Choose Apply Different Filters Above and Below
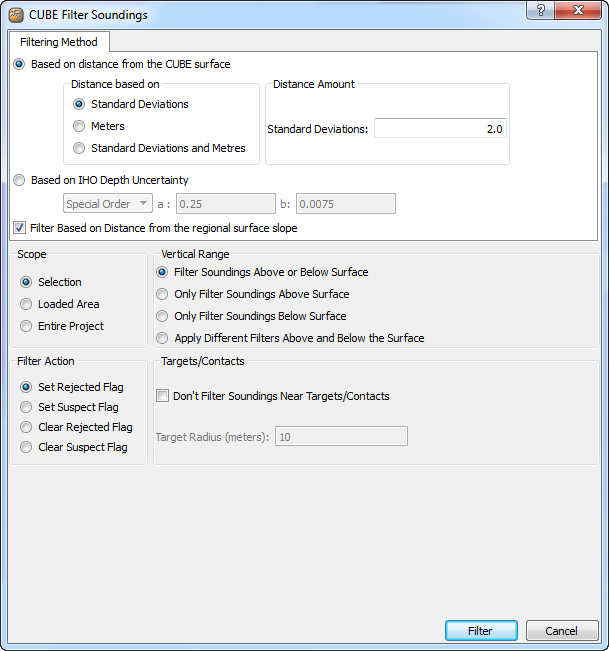Viewport: 609px width, 651px height. [162, 338]
